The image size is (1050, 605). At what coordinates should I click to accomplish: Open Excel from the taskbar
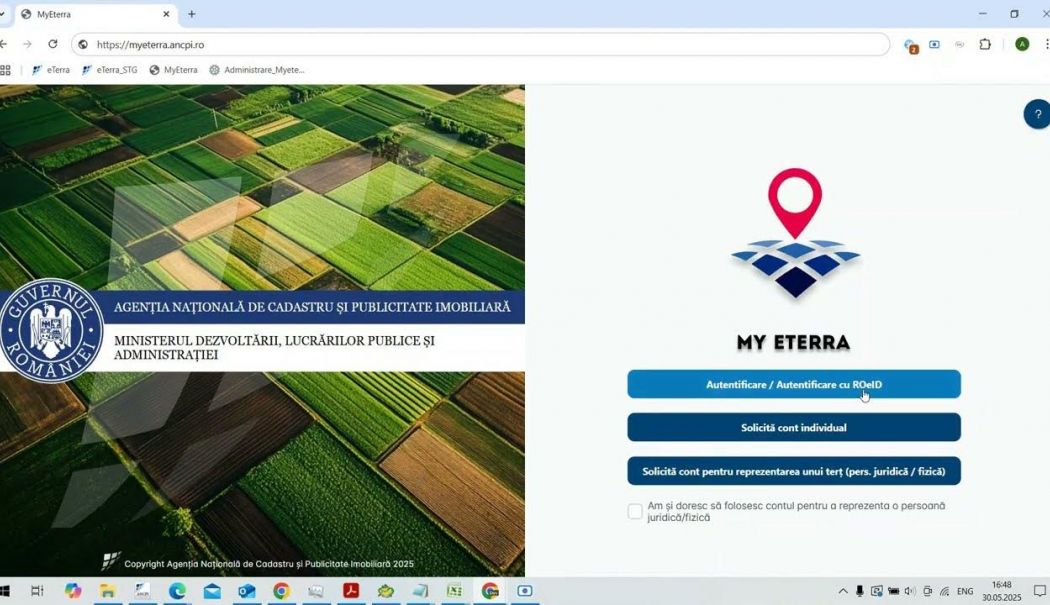455,591
